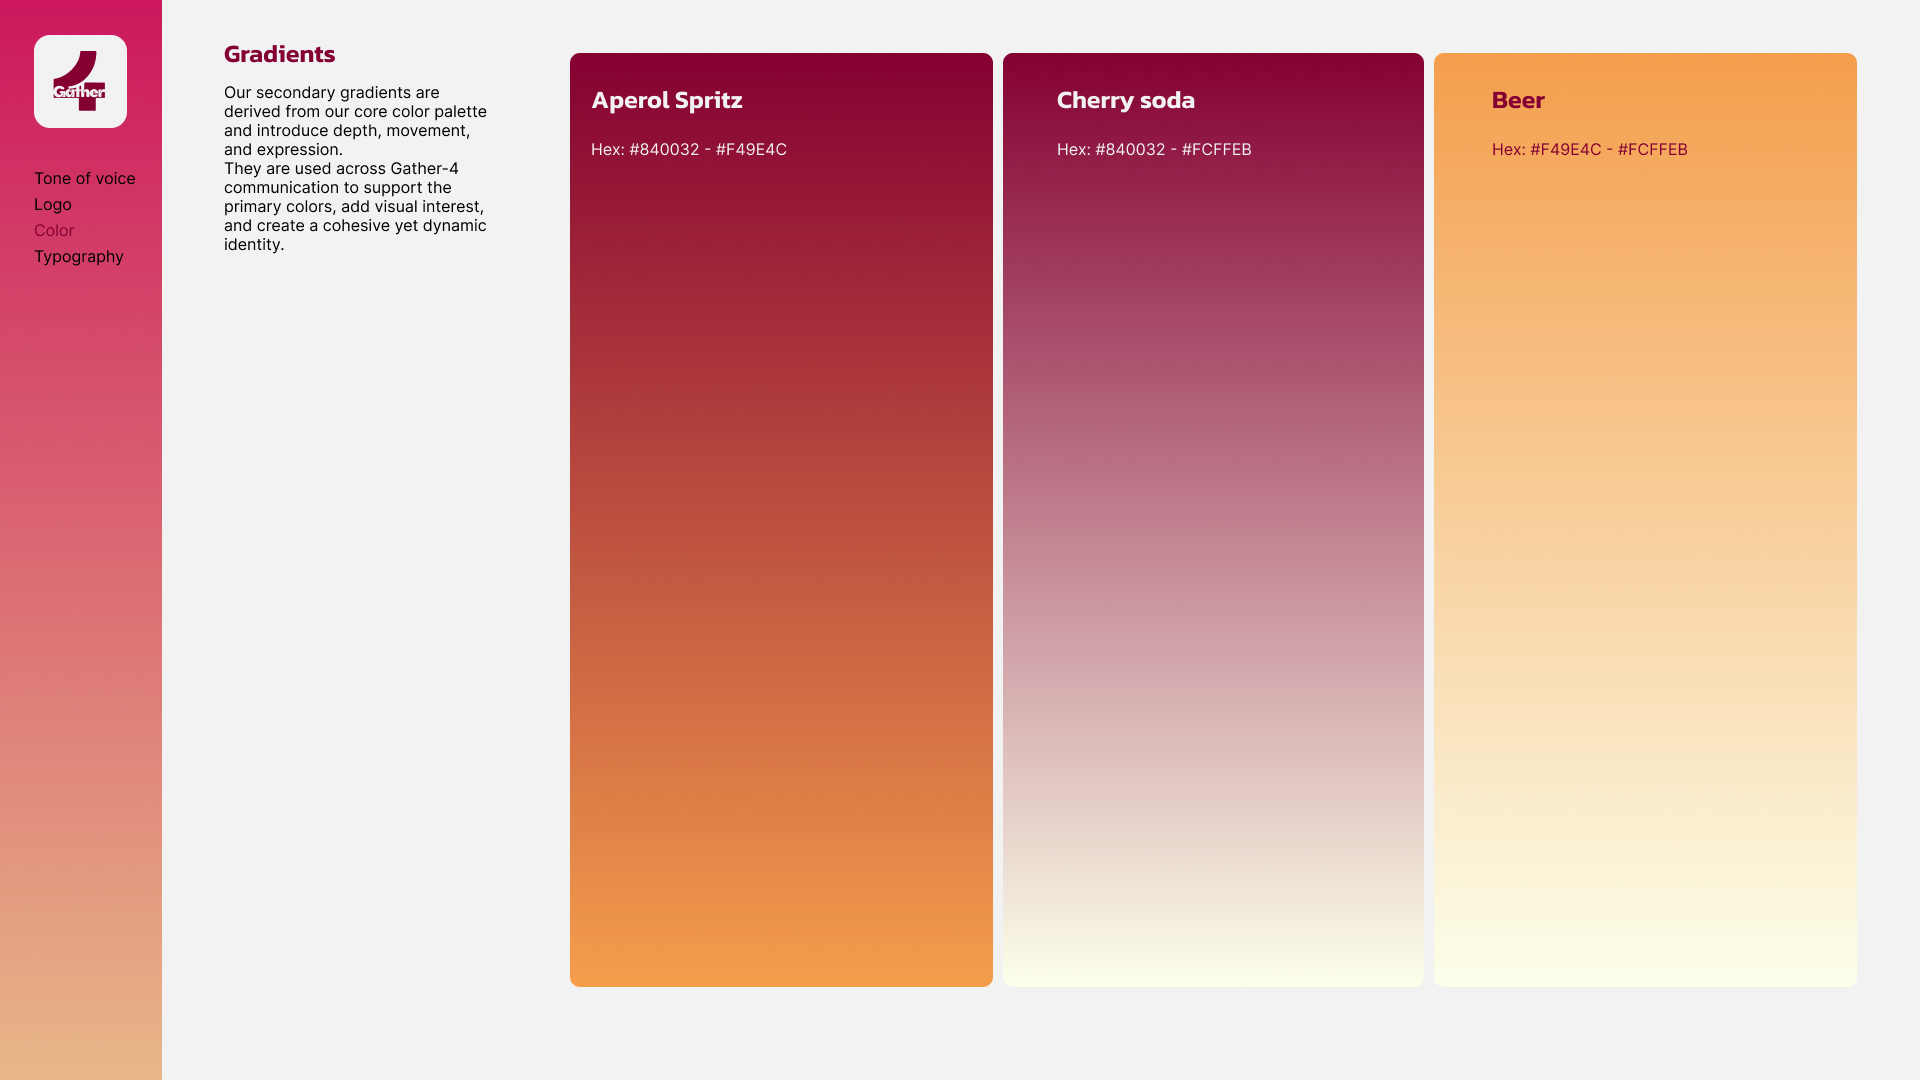Click Hex #F49E4C - #FCFFEB label
The image size is (1920, 1080).
[x=1589, y=149]
